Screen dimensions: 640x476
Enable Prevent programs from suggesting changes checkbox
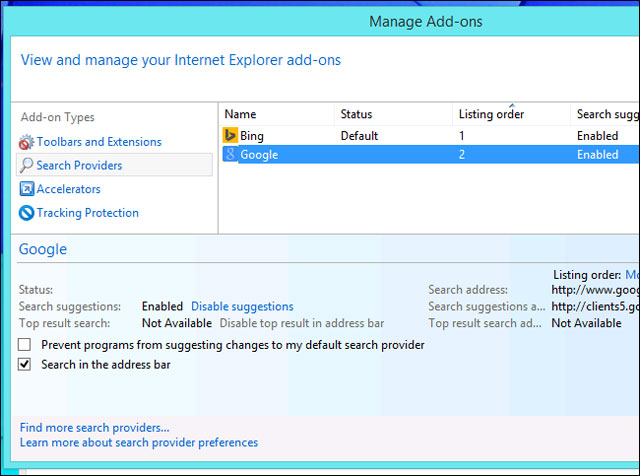point(25,345)
